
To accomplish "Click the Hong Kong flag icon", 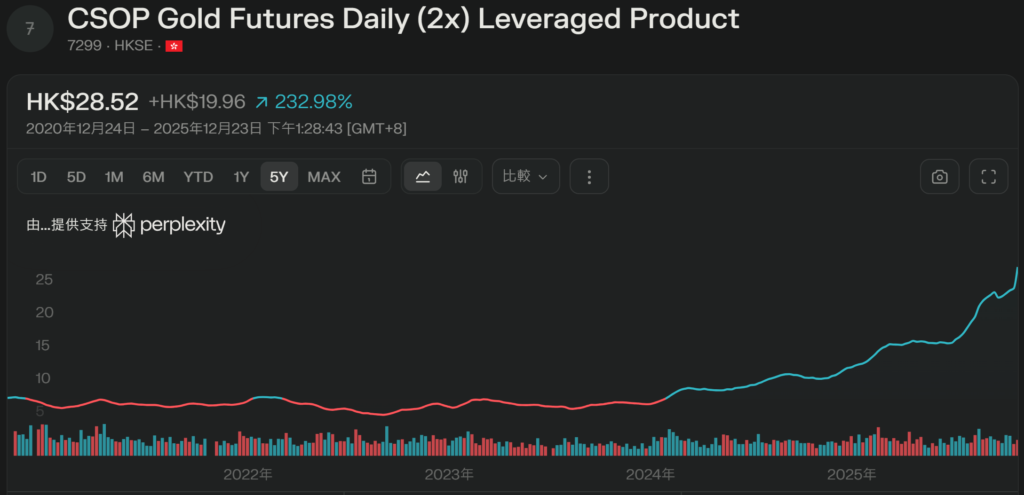I will 174,46.
